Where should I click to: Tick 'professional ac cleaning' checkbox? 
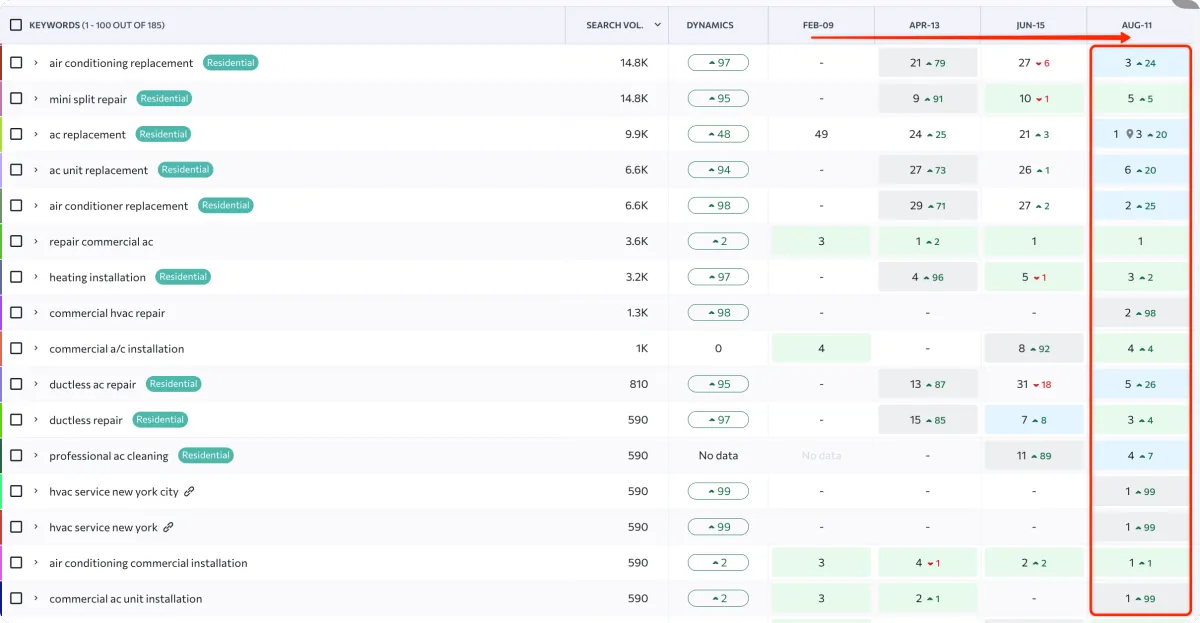(x=16, y=456)
